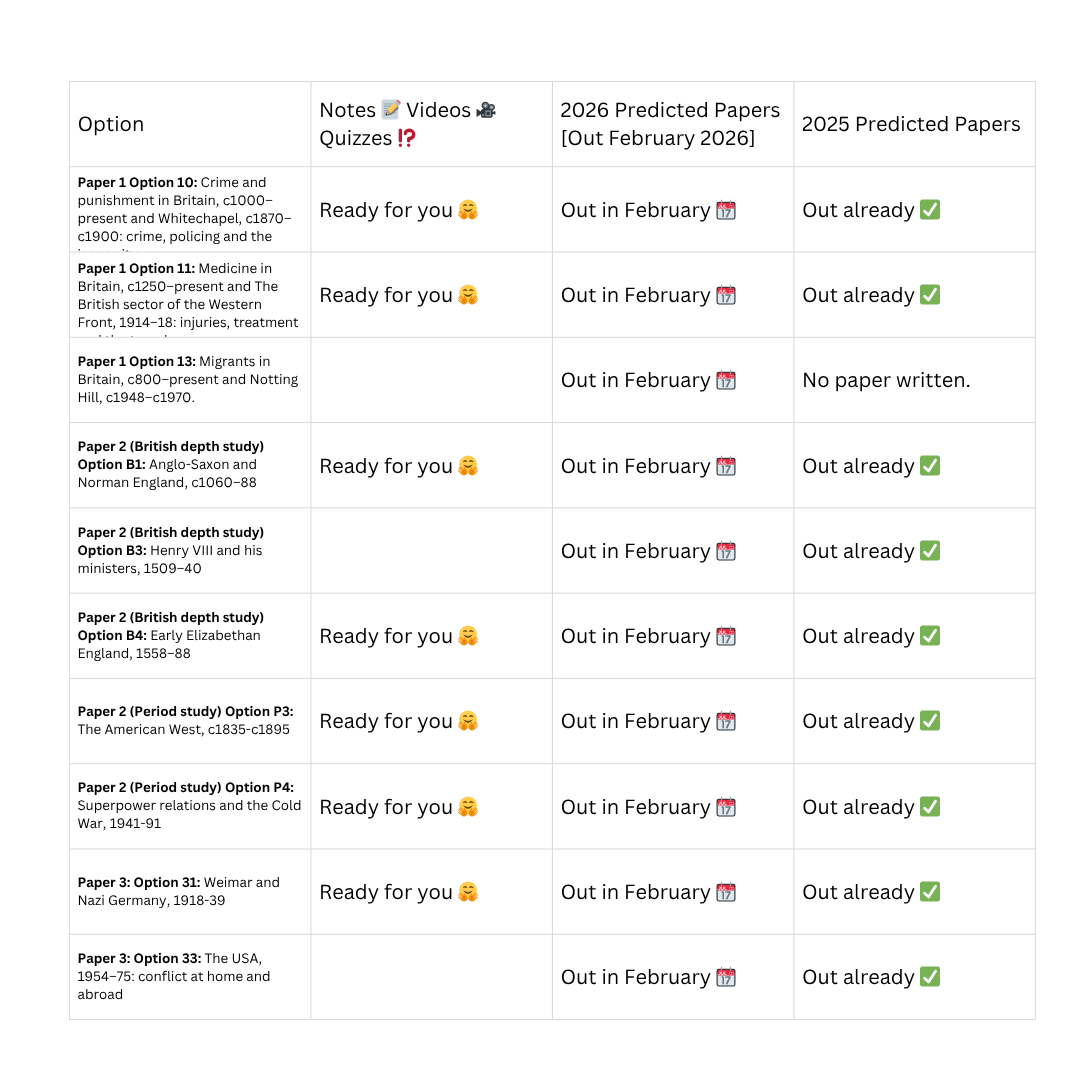Screen dimensions: 1080x1080
Task: Click the 2025 Predicted Papers header
Action: coord(911,124)
